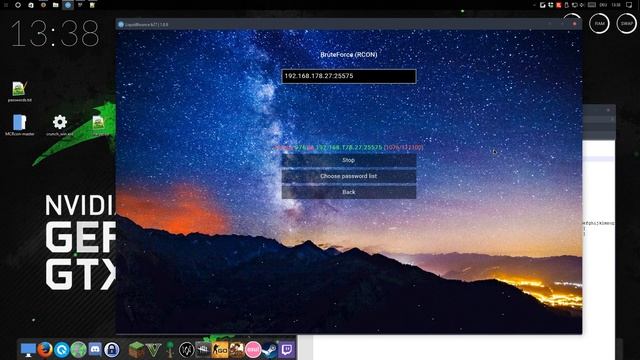Focus the server address field 192.168.178.27:25575
The image size is (640, 360).
click(349, 76)
